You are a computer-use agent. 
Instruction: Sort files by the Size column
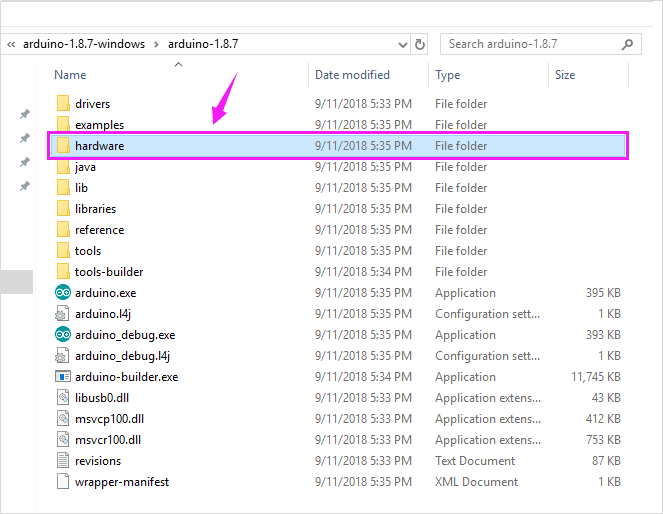[x=565, y=75]
